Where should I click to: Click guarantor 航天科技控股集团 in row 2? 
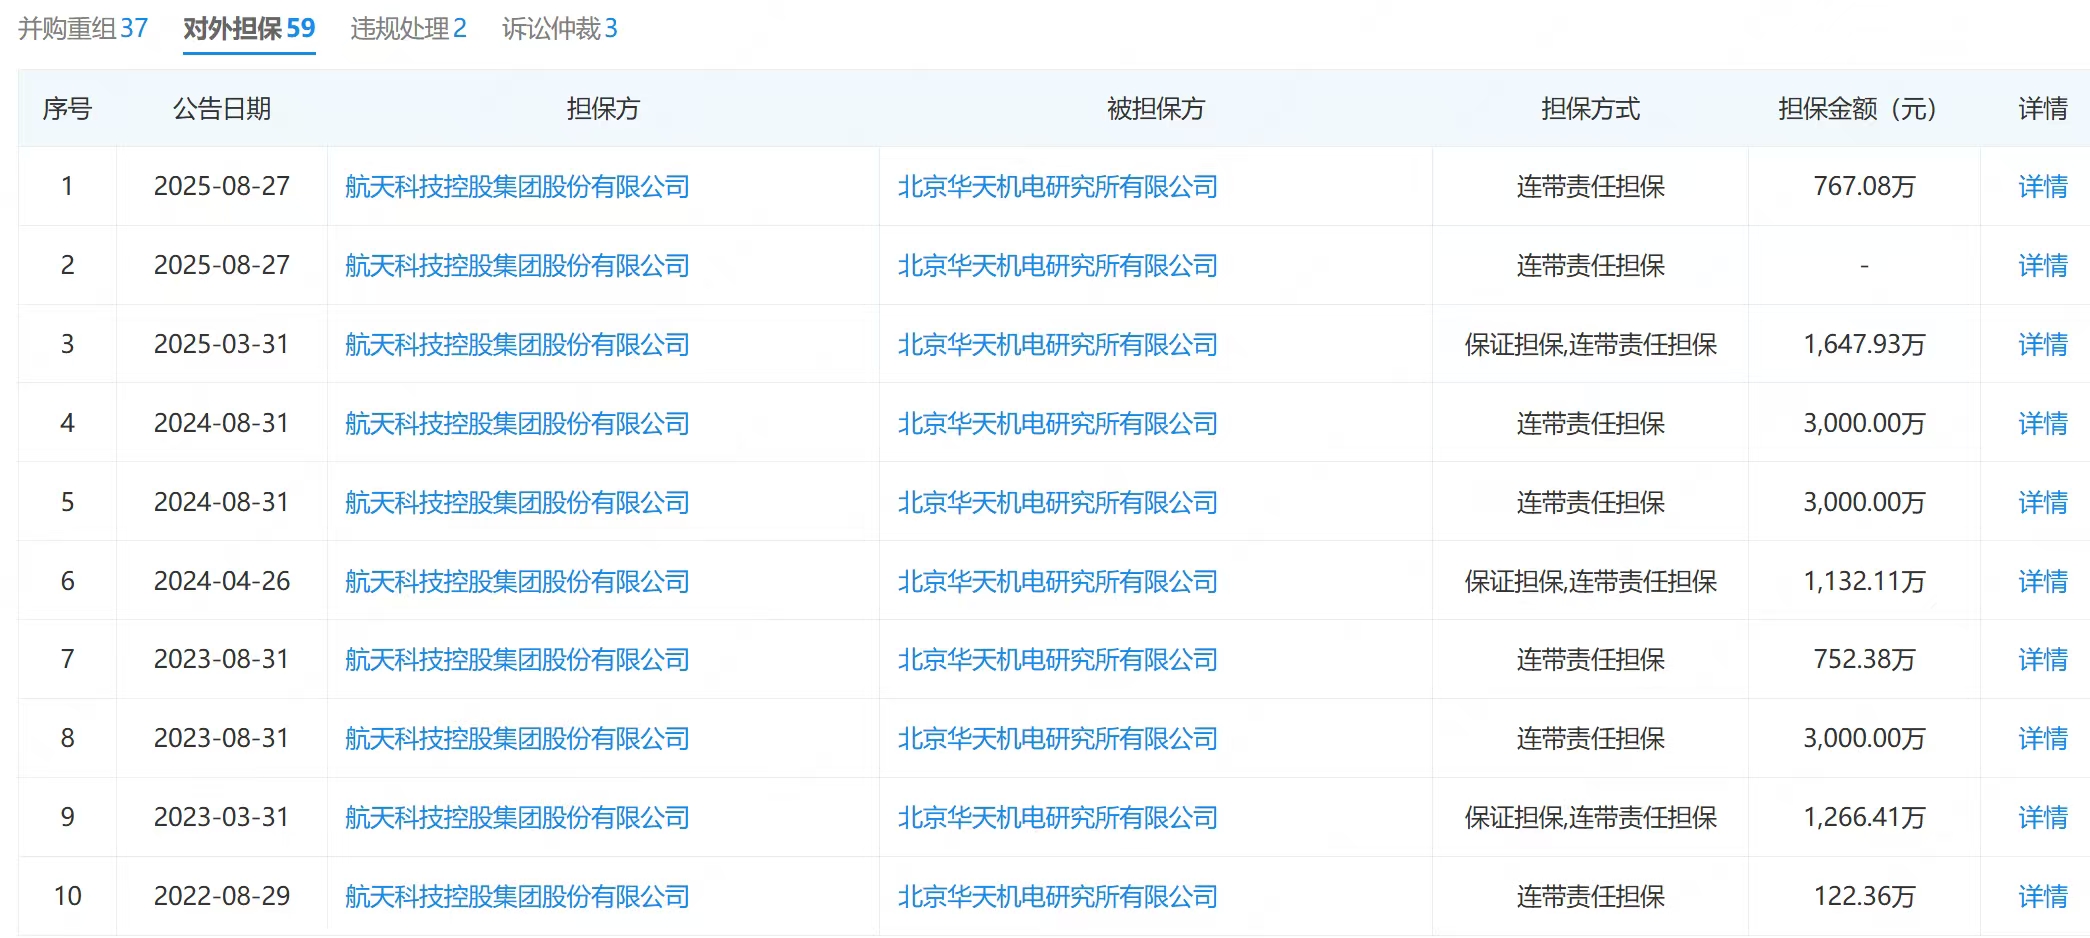click(517, 266)
